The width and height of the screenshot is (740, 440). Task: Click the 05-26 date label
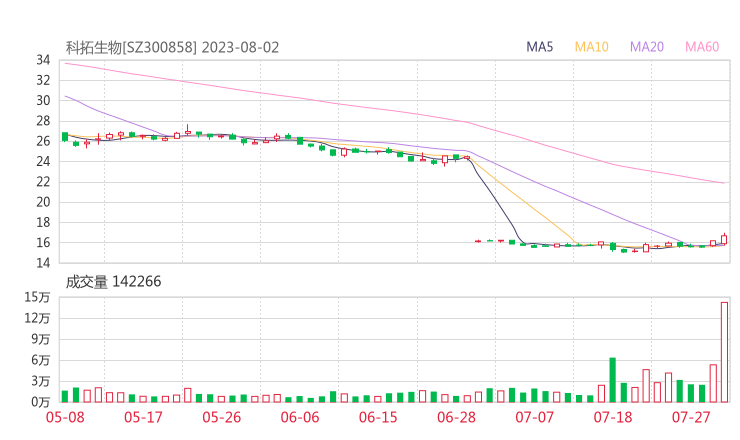221,417
